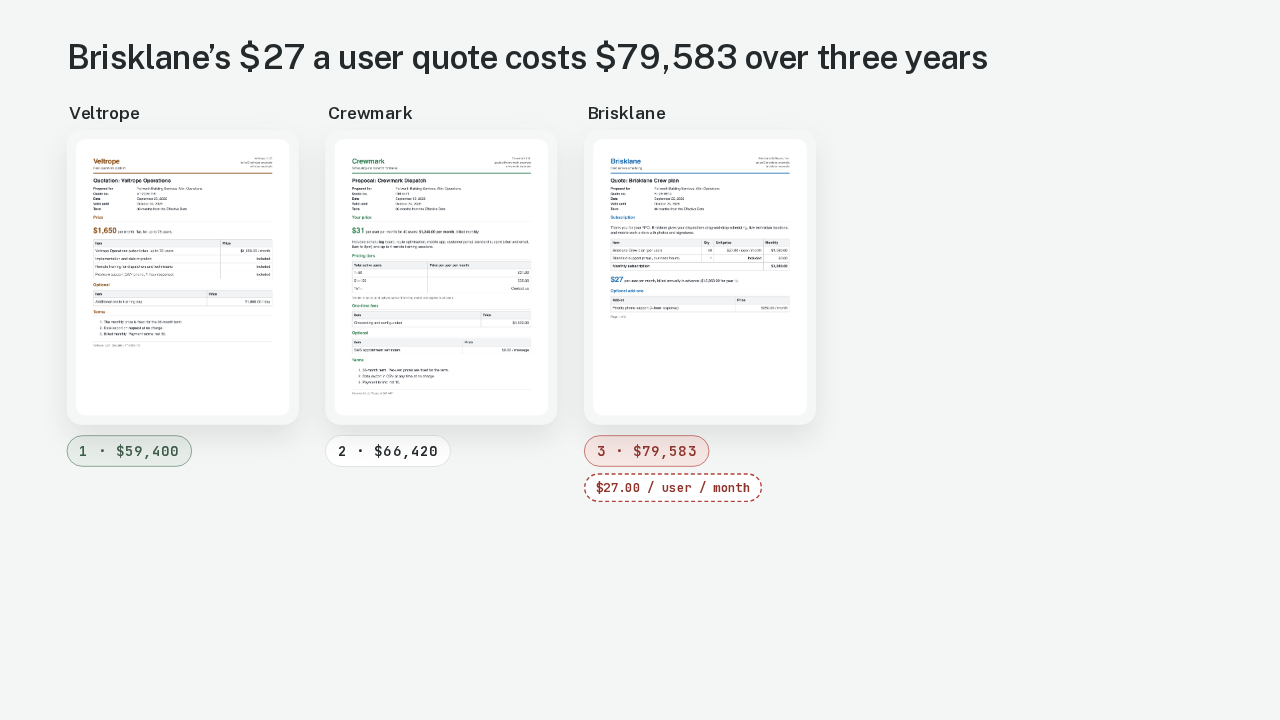
Task: Open the Crewmark proposal document thumbnail
Action: pyautogui.click(x=441, y=277)
